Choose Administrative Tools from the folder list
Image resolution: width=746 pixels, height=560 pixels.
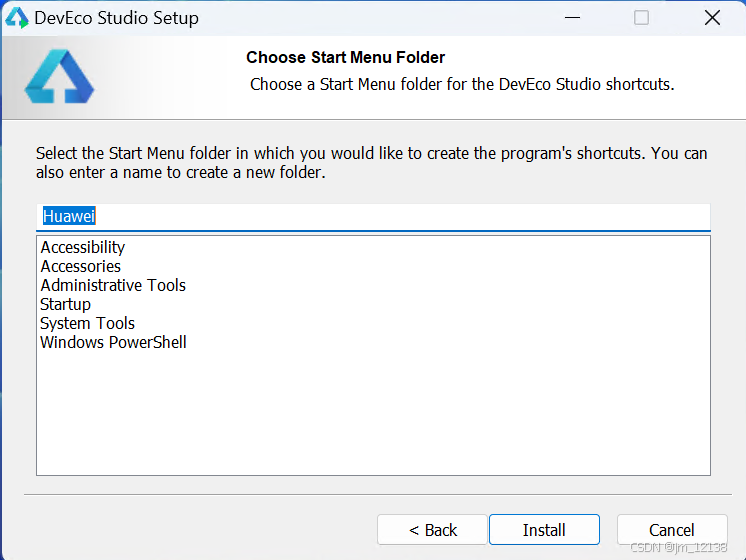pos(113,285)
